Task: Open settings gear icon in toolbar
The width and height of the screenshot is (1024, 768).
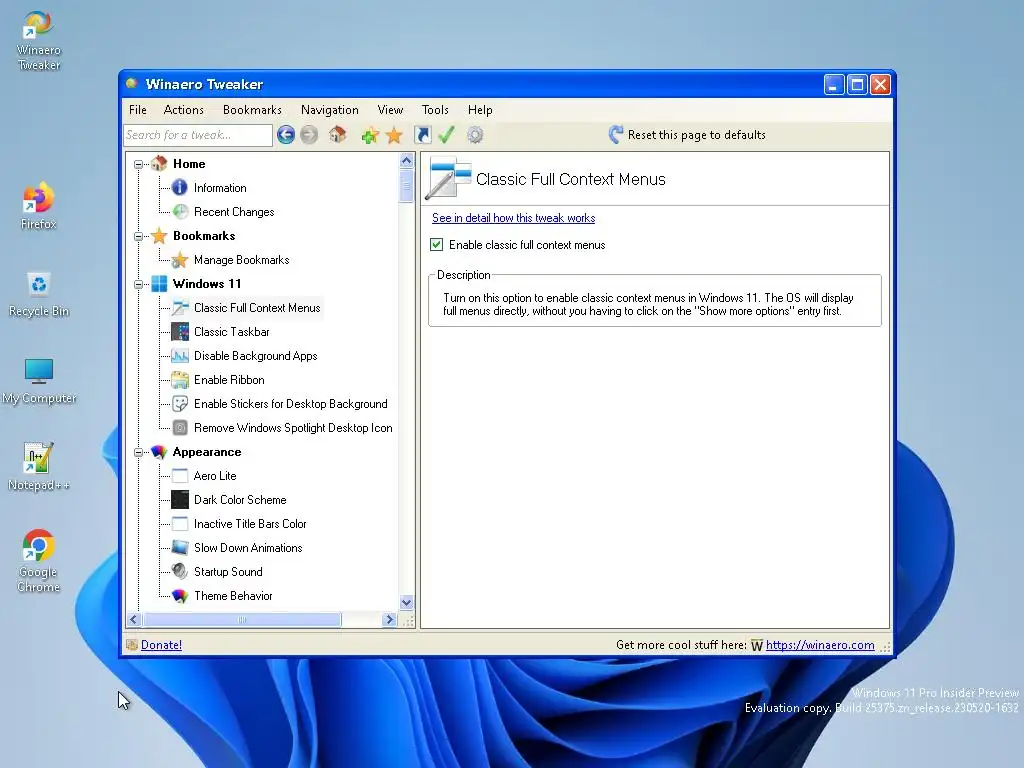Action: [x=475, y=135]
